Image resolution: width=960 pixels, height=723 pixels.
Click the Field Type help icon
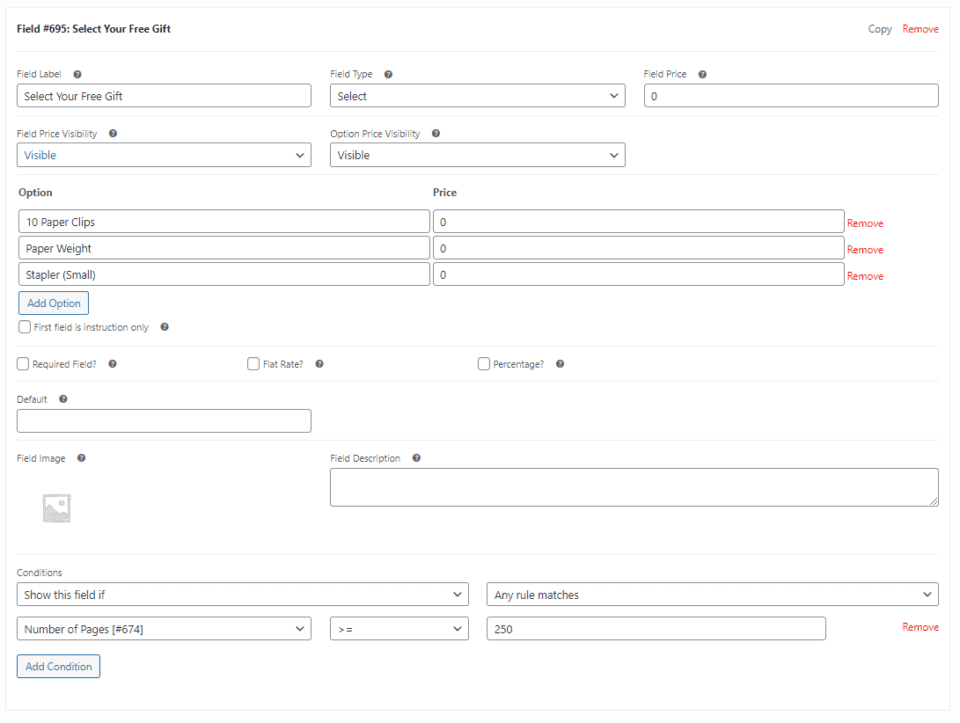[x=386, y=74]
